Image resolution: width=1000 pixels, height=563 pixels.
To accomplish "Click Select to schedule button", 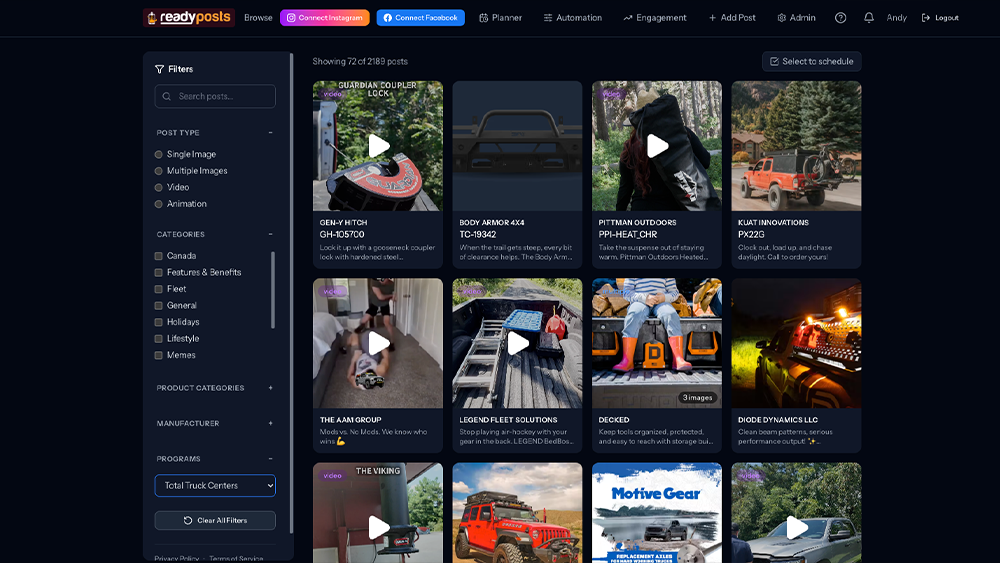I will pyautogui.click(x=812, y=61).
